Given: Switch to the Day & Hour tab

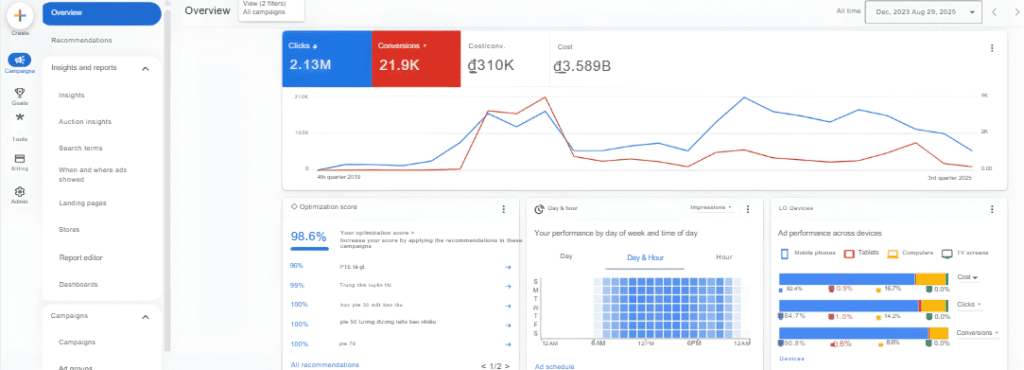Looking at the screenshot, I should tap(645, 257).
